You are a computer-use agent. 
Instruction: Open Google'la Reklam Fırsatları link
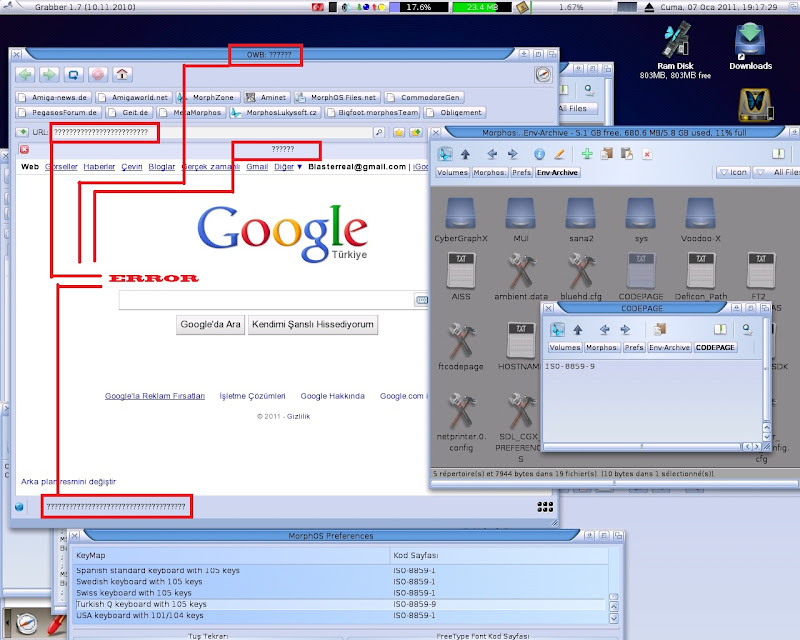pos(155,396)
